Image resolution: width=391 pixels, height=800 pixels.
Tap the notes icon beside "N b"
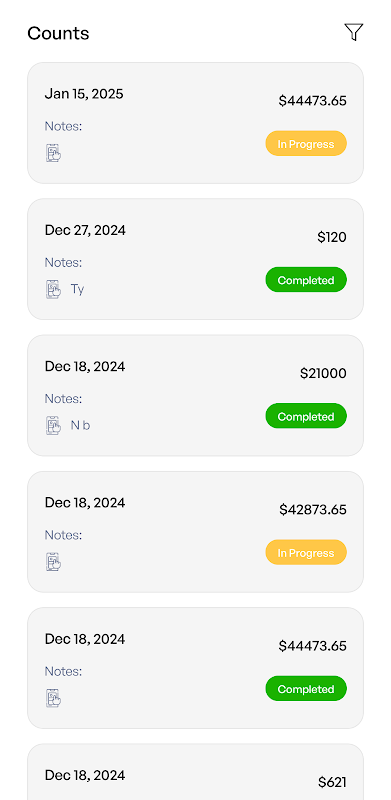(54, 426)
